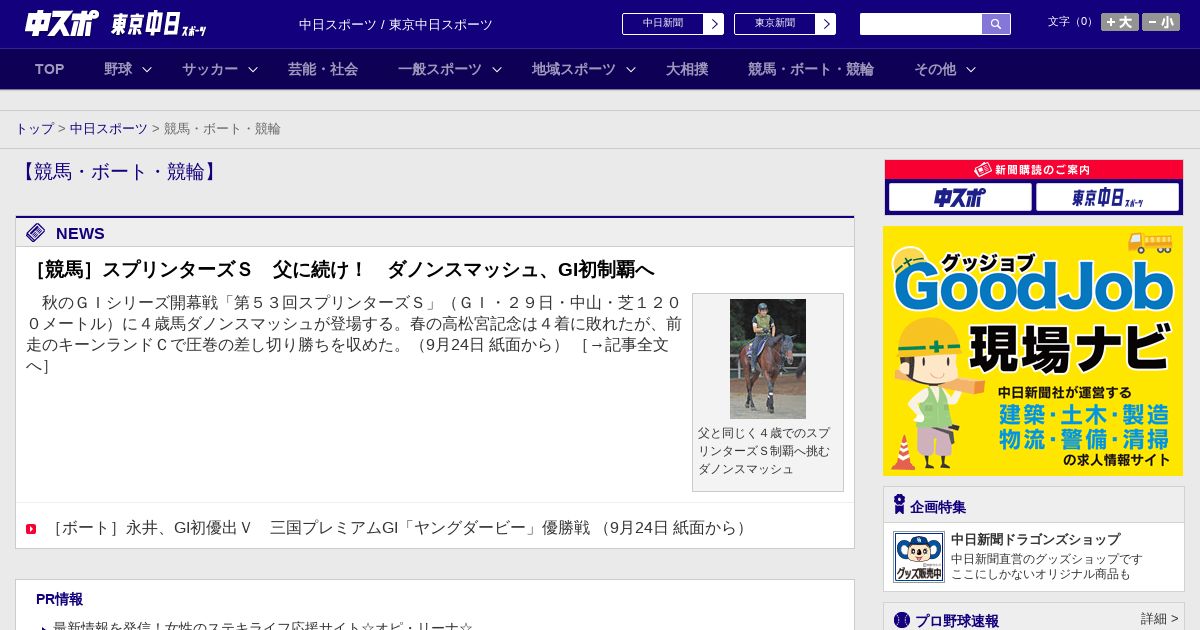Open 詳細 > link for プロ野球速報
This screenshot has width=1200, height=630.
pyautogui.click(x=1160, y=619)
